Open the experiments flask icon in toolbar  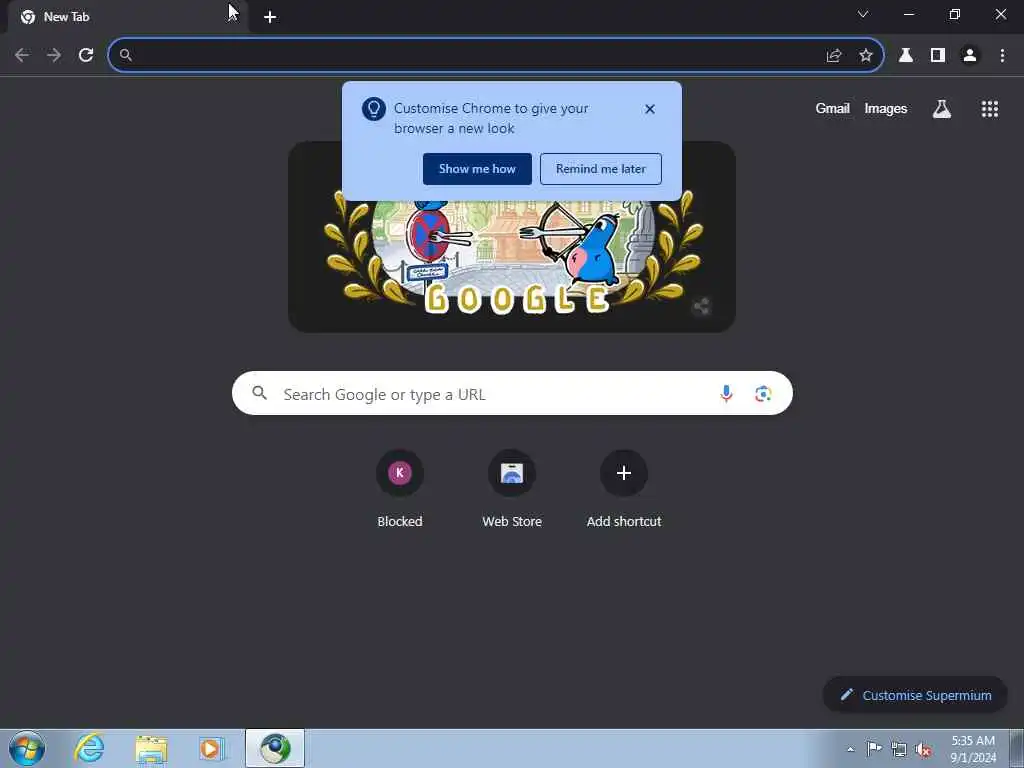[906, 56]
